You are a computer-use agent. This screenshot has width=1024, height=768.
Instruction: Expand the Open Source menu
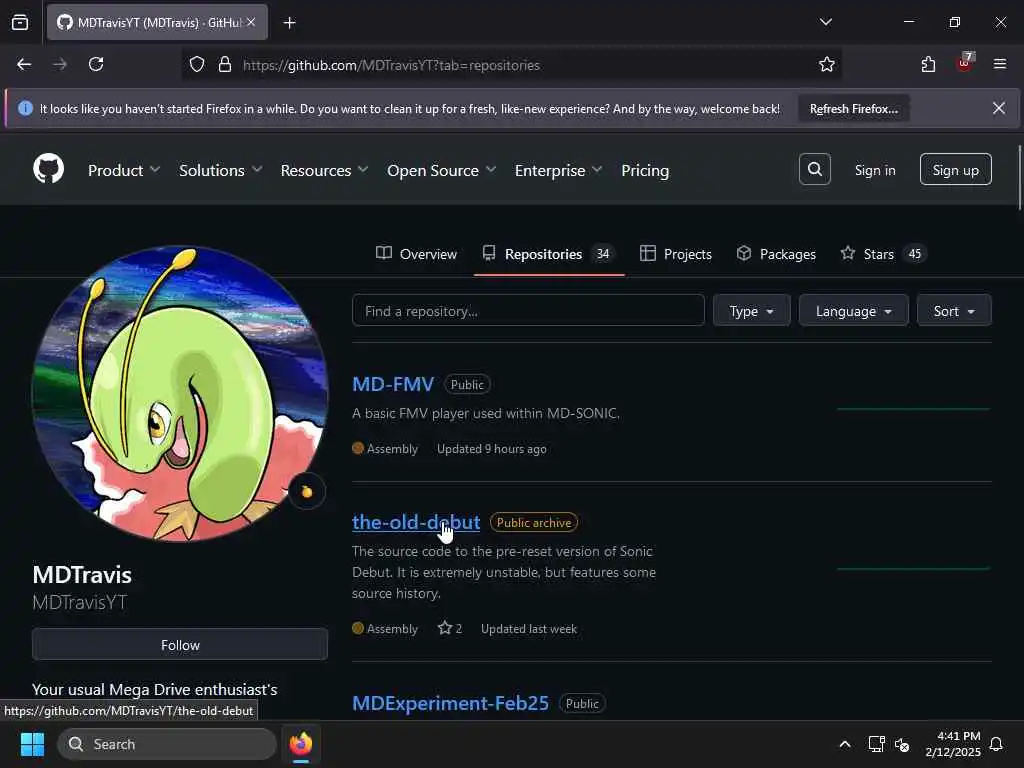(x=441, y=170)
